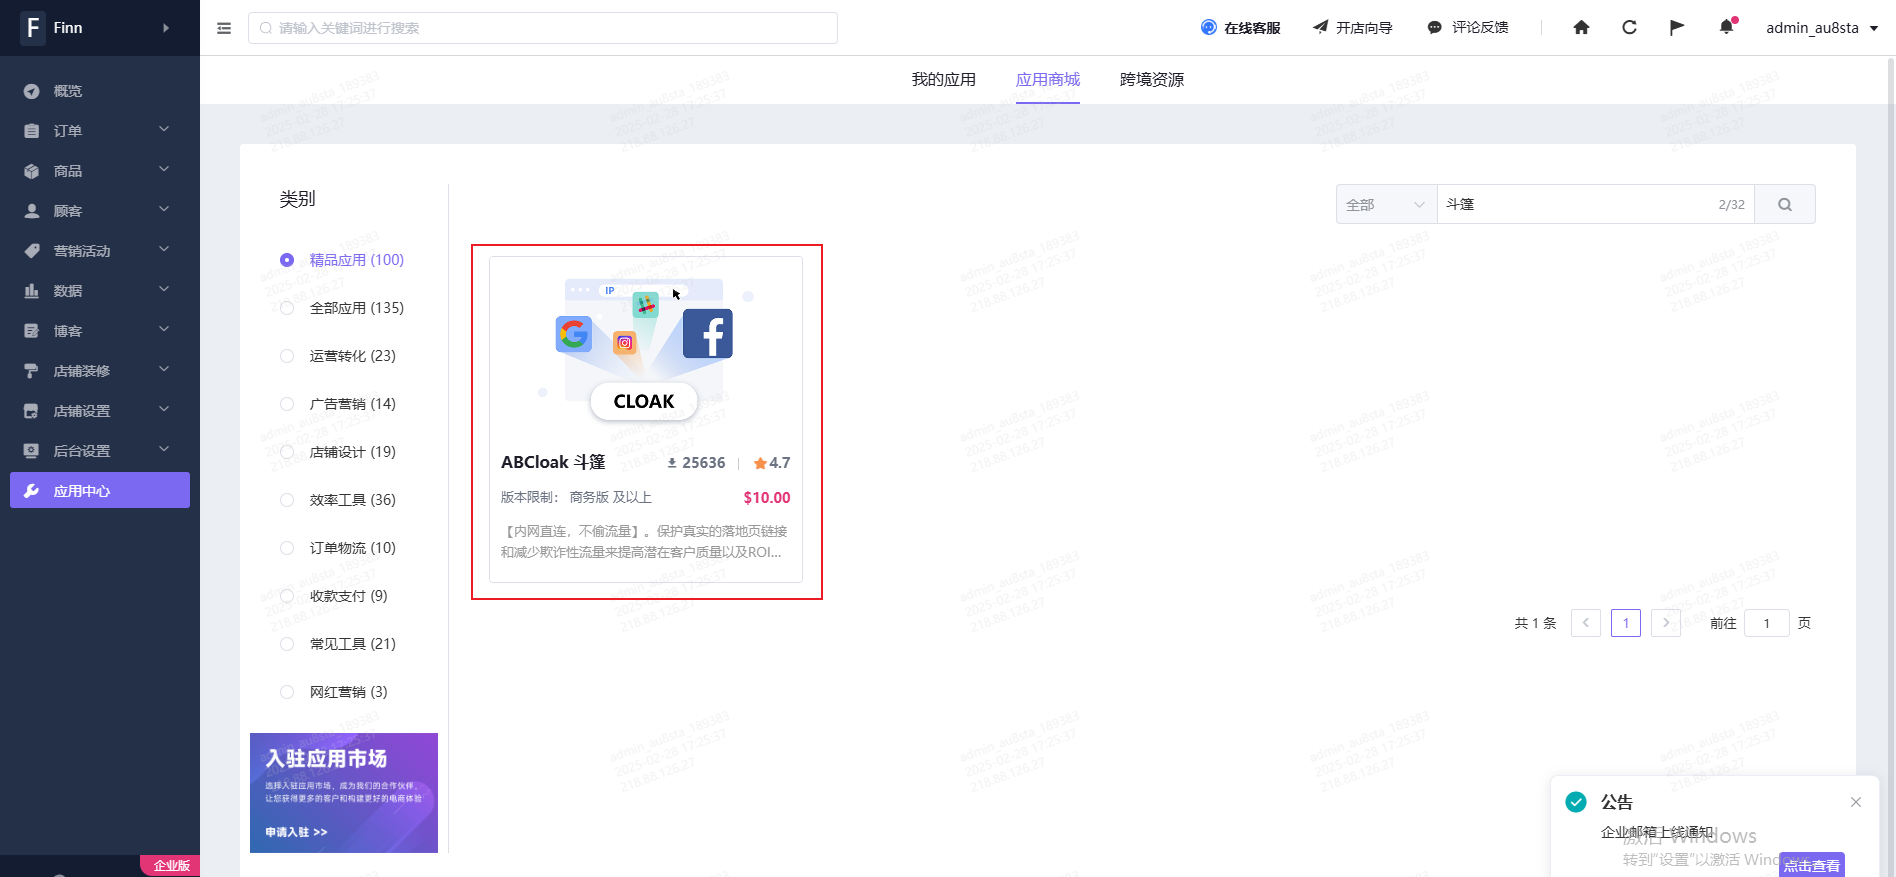Click the 订单 orders icon

(32, 131)
